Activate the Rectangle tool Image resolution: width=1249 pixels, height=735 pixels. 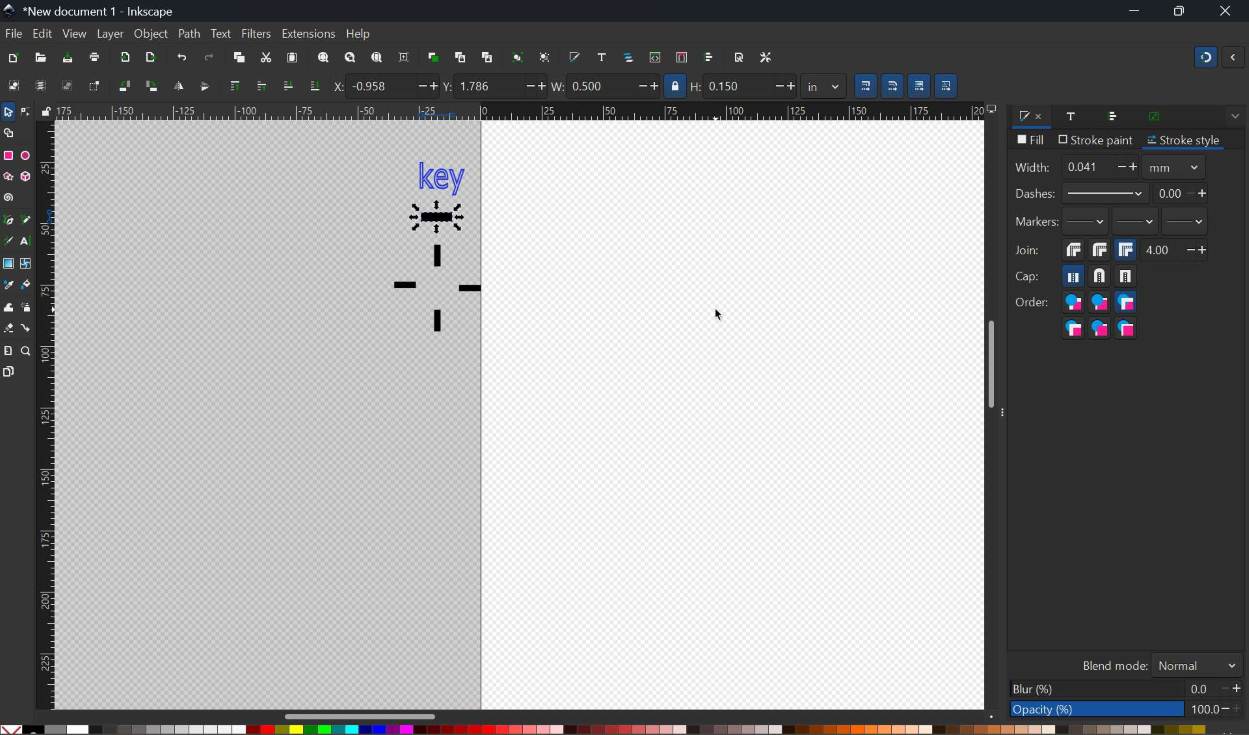pos(9,155)
